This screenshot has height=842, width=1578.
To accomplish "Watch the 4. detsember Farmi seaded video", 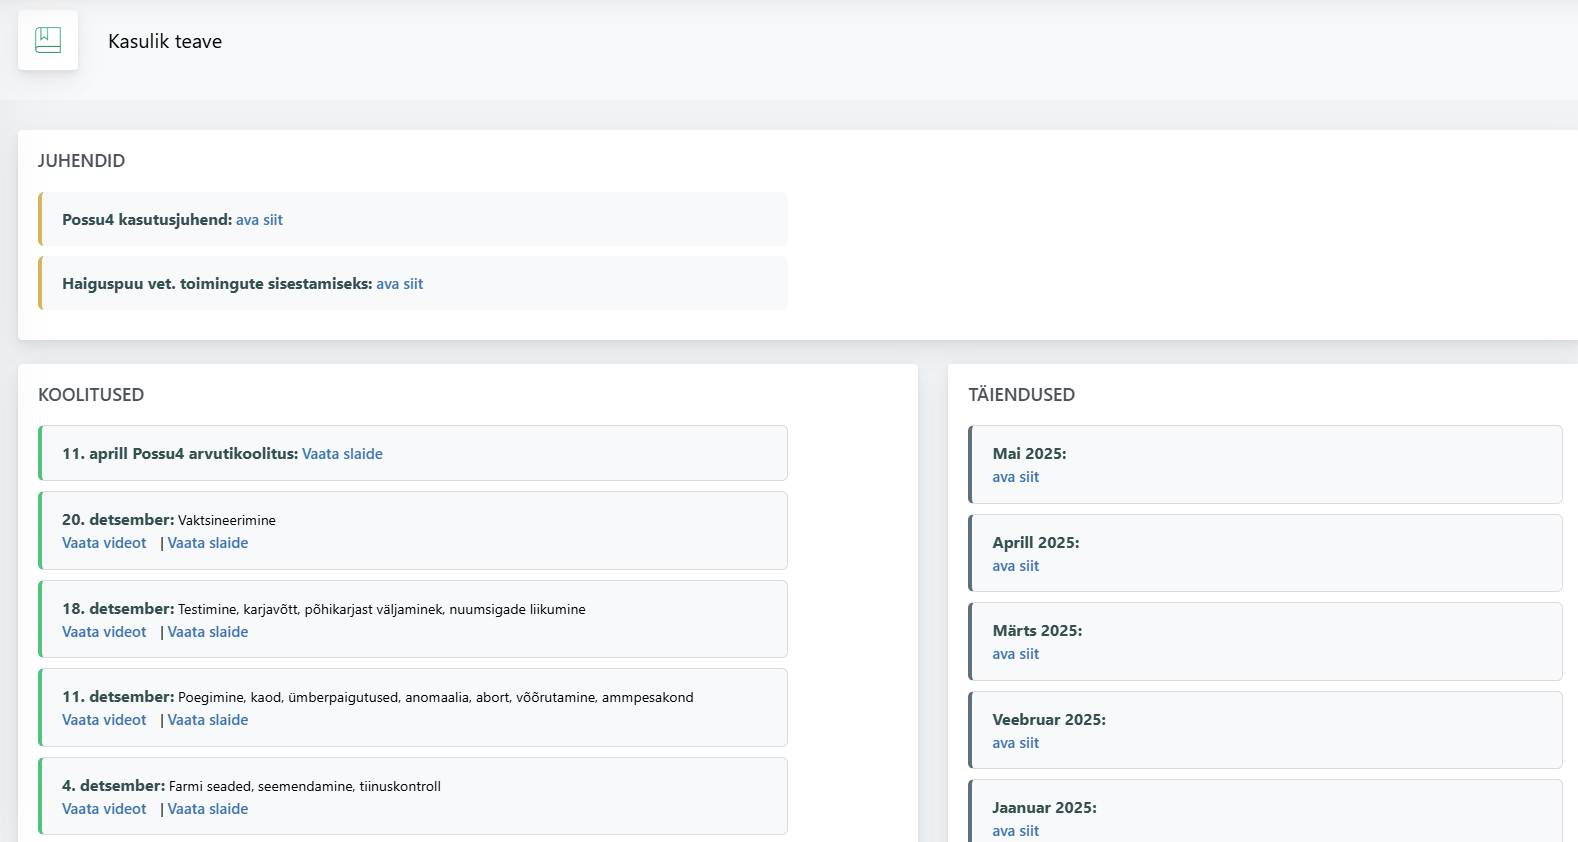I will tap(104, 809).
